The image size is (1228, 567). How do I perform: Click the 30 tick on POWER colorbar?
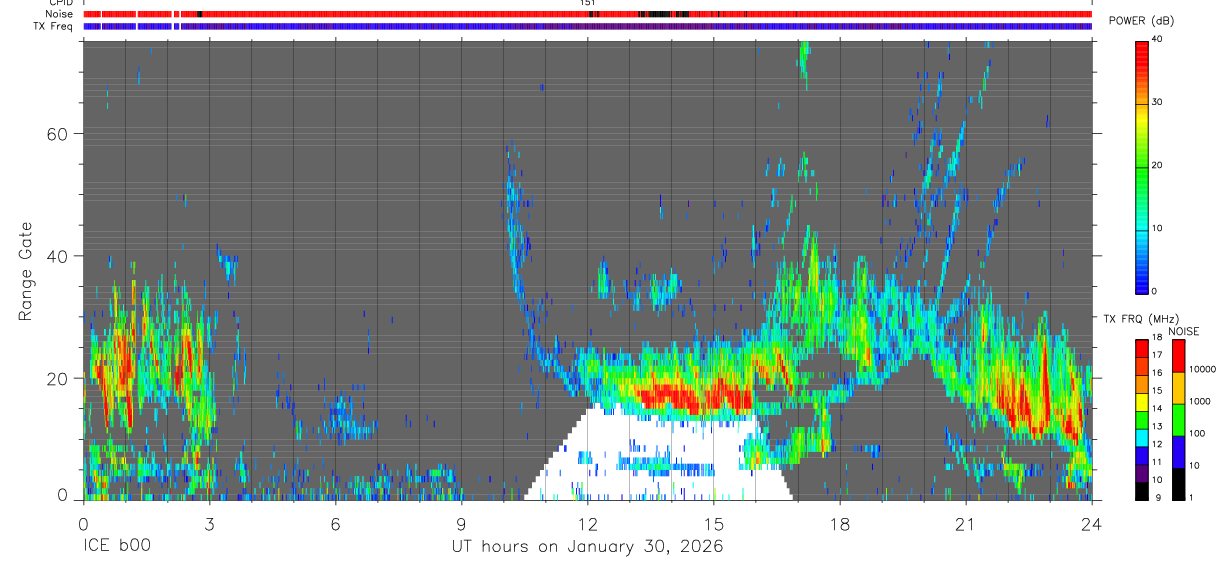pos(1157,103)
